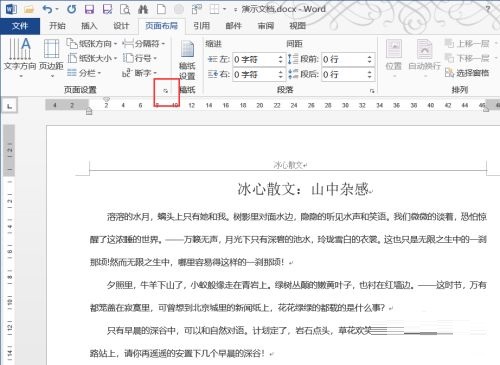
Task: Open the 纸张大小 Paper Size dropdown
Action: 92,58
